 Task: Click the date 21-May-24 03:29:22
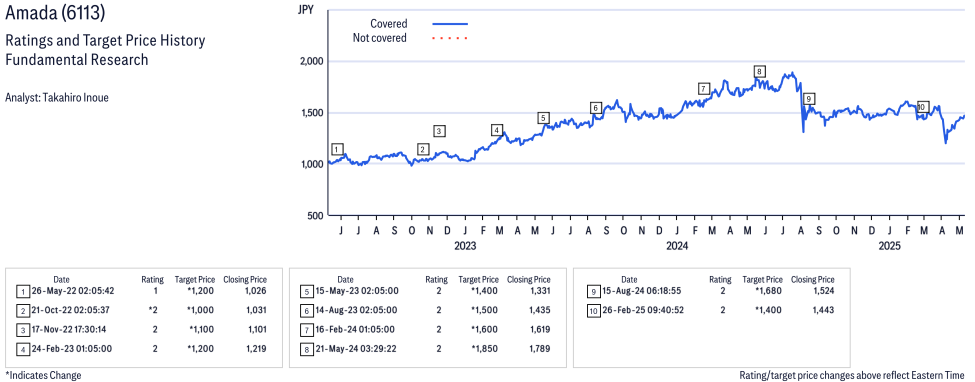coord(356,349)
